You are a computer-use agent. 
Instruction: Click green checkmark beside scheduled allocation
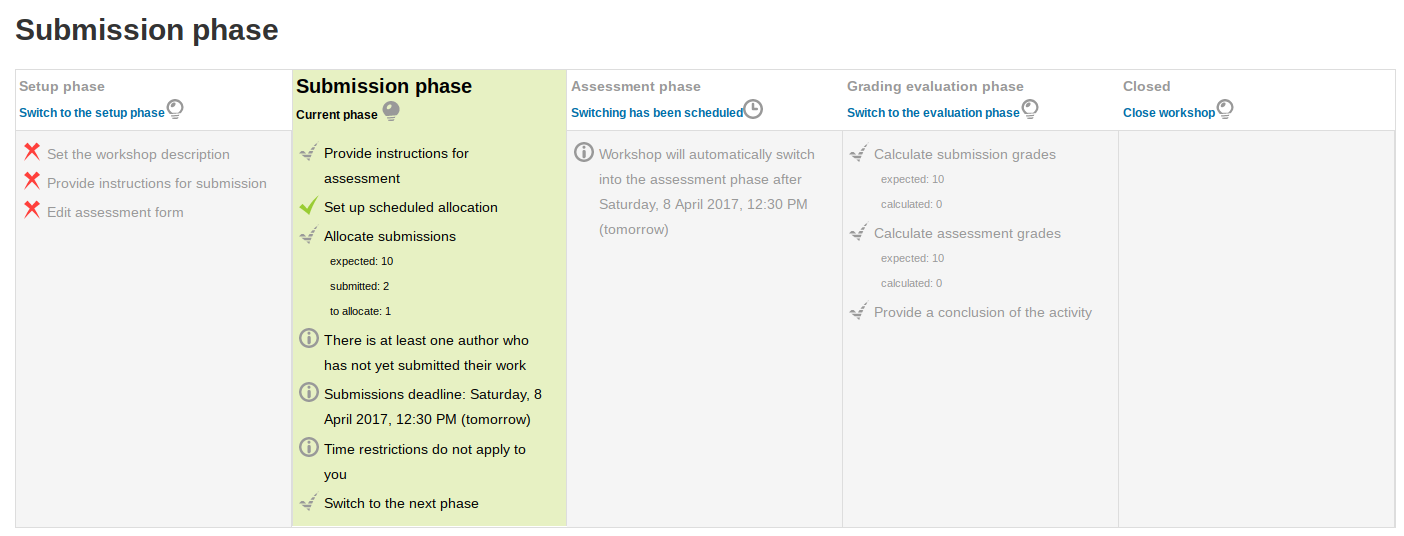(x=309, y=206)
